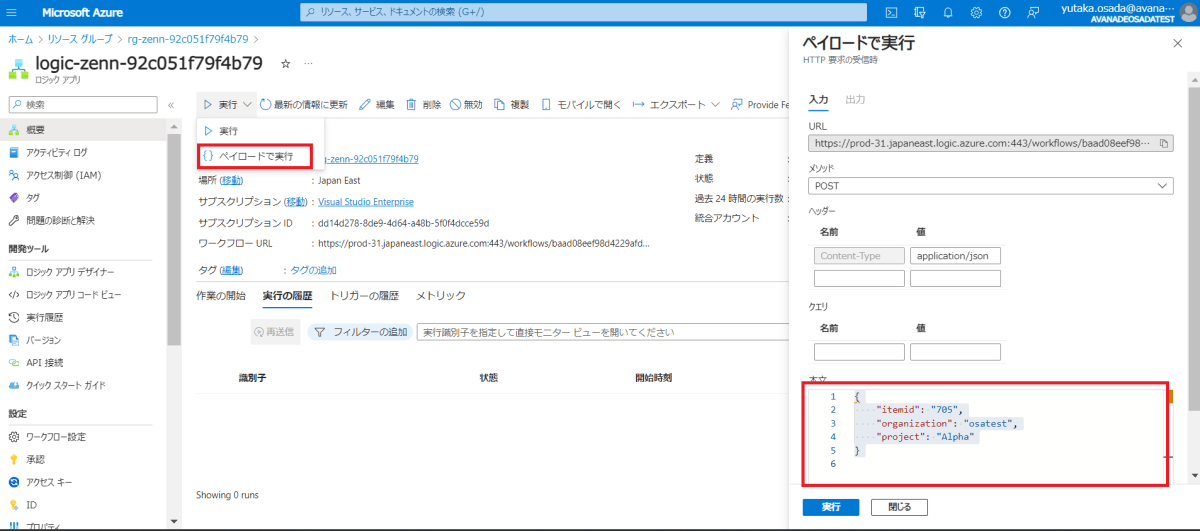Pin logic-zenn resource with the star icon
The width and height of the screenshot is (1200, 531).
pos(286,63)
